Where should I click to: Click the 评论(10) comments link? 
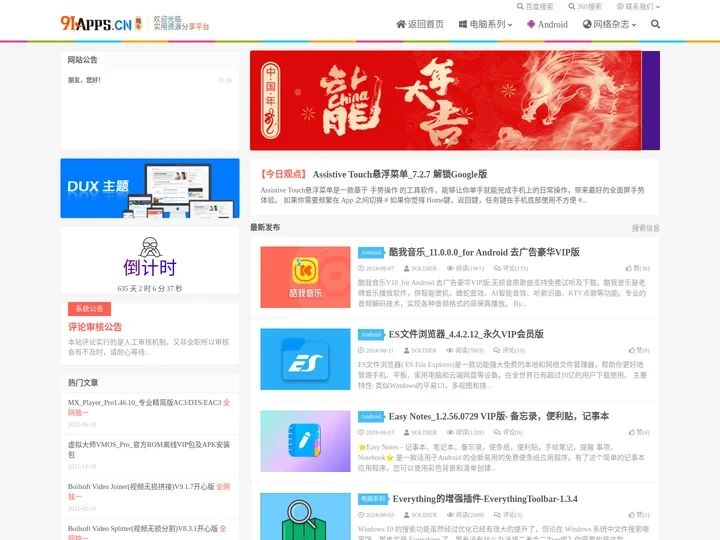pos(509,350)
